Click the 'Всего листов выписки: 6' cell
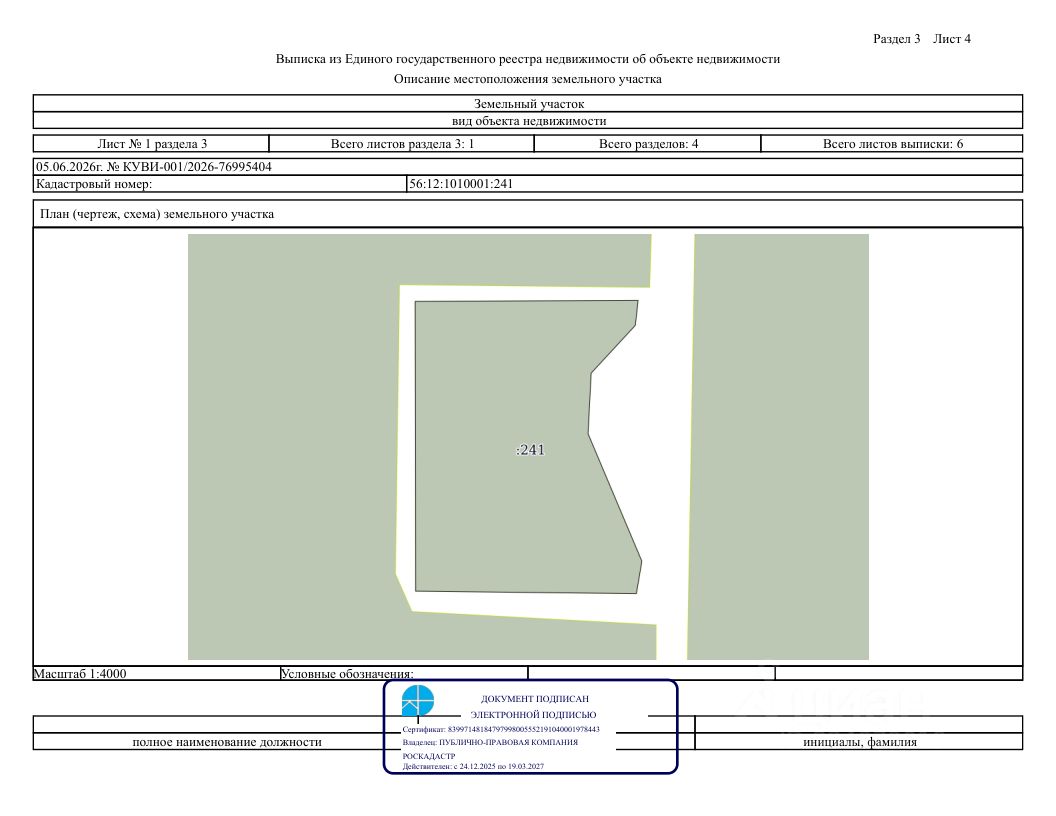The width and height of the screenshot is (1056, 816). [x=892, y=143]
